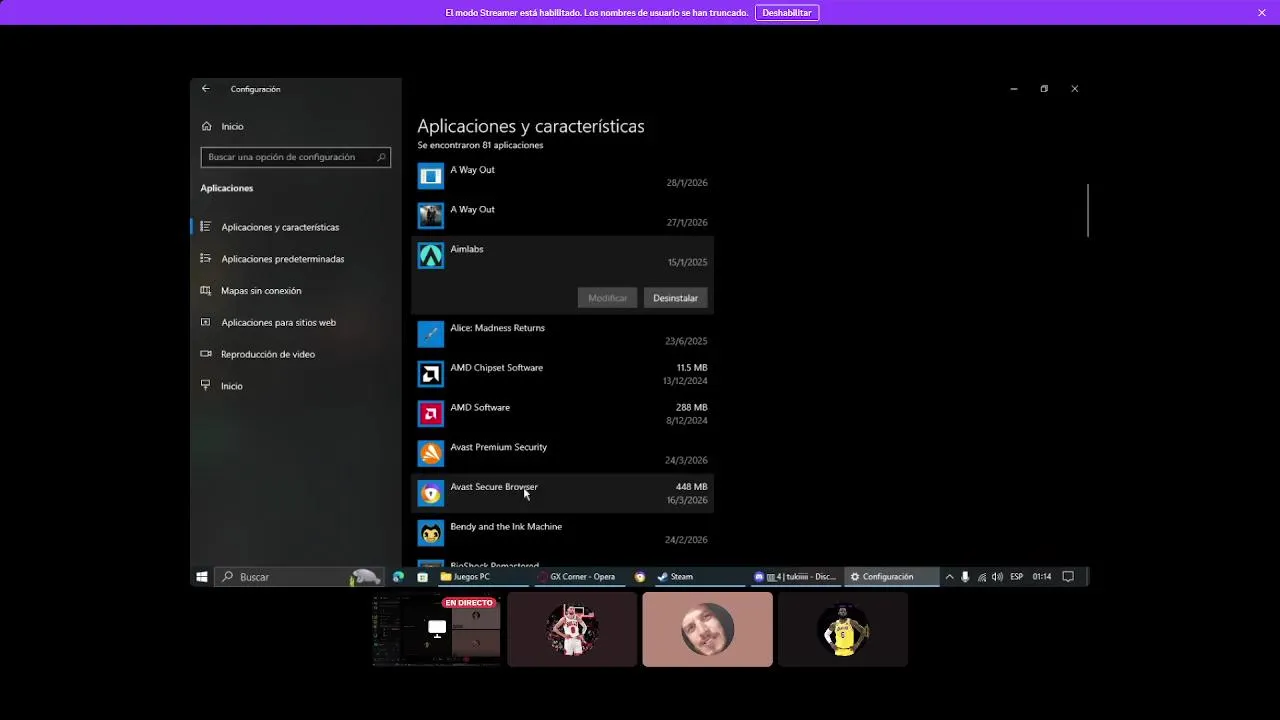This screenshot has width=1280, height=720.
Task: Dismiss the Streamer mode banner
Action: pos(1262,13)
